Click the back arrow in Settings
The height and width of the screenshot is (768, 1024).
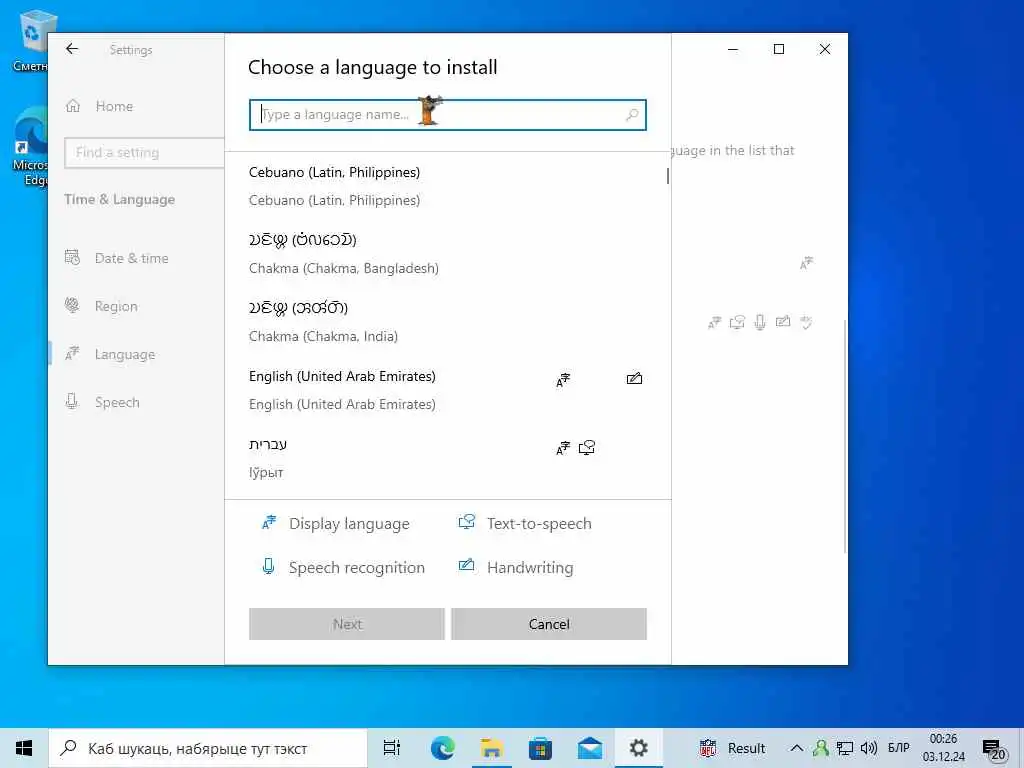72,49
